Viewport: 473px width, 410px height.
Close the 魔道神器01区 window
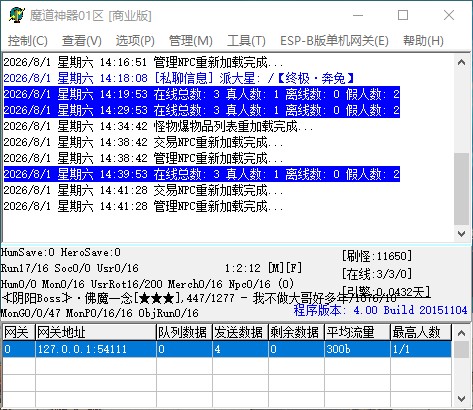[449, 15]
